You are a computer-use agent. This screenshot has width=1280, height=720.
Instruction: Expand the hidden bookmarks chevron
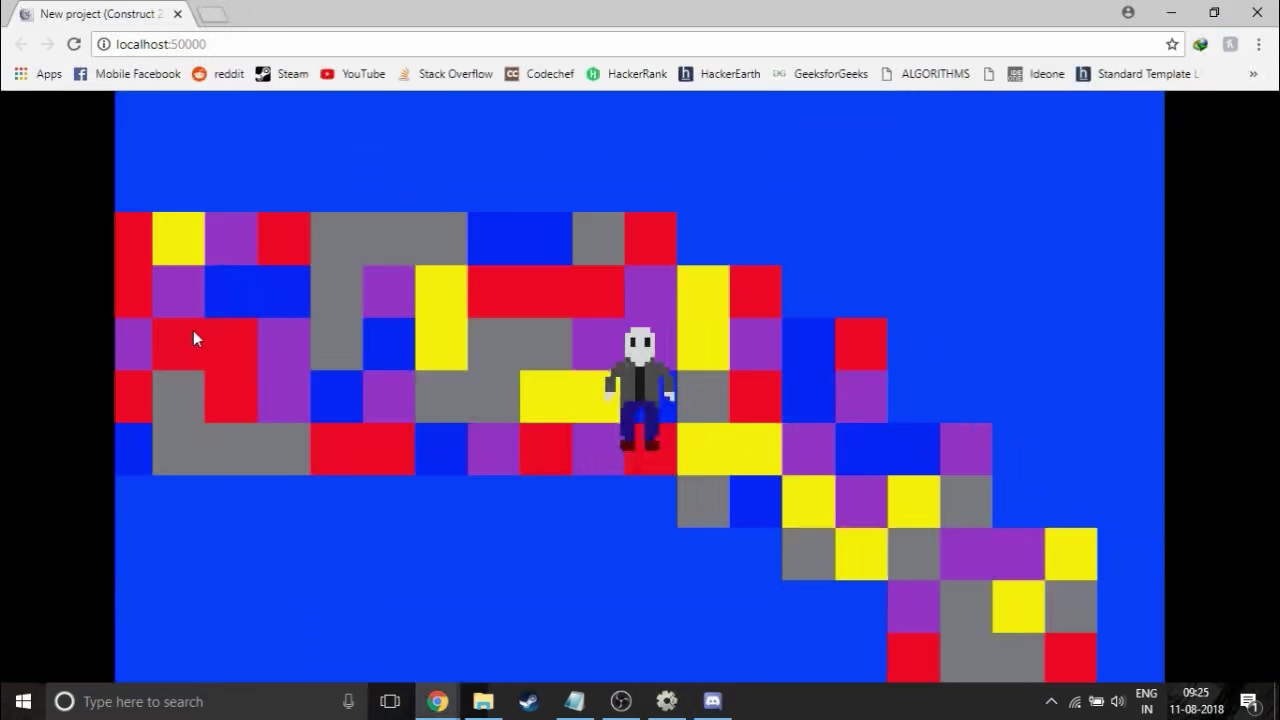1253,74
